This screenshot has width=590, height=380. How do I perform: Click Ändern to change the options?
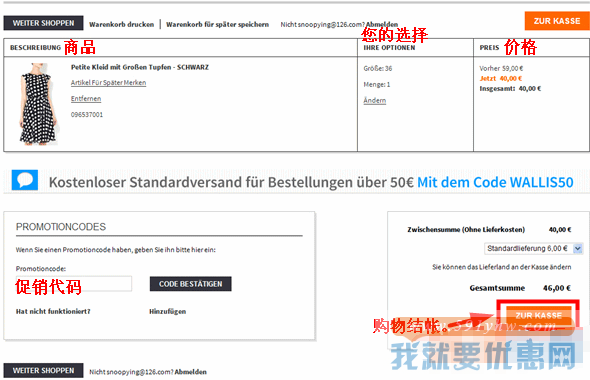coord(374,100)
